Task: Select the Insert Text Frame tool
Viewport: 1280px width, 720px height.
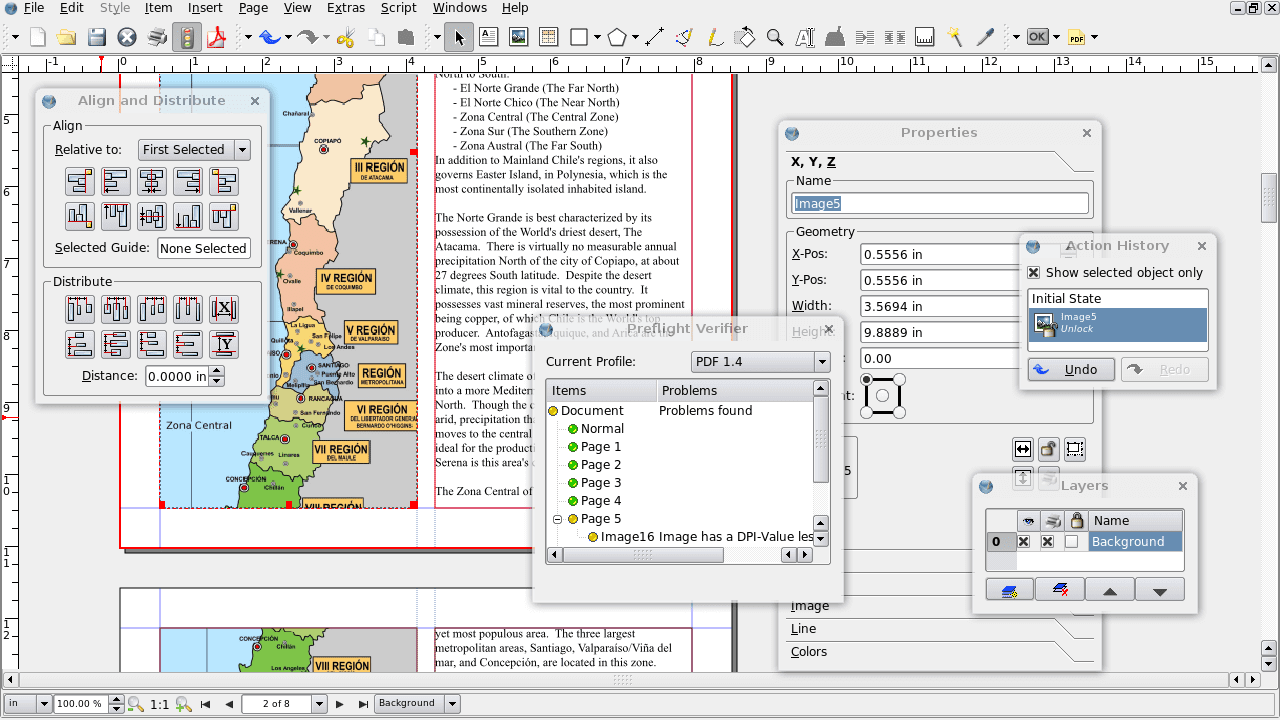Action: (488, 37)
